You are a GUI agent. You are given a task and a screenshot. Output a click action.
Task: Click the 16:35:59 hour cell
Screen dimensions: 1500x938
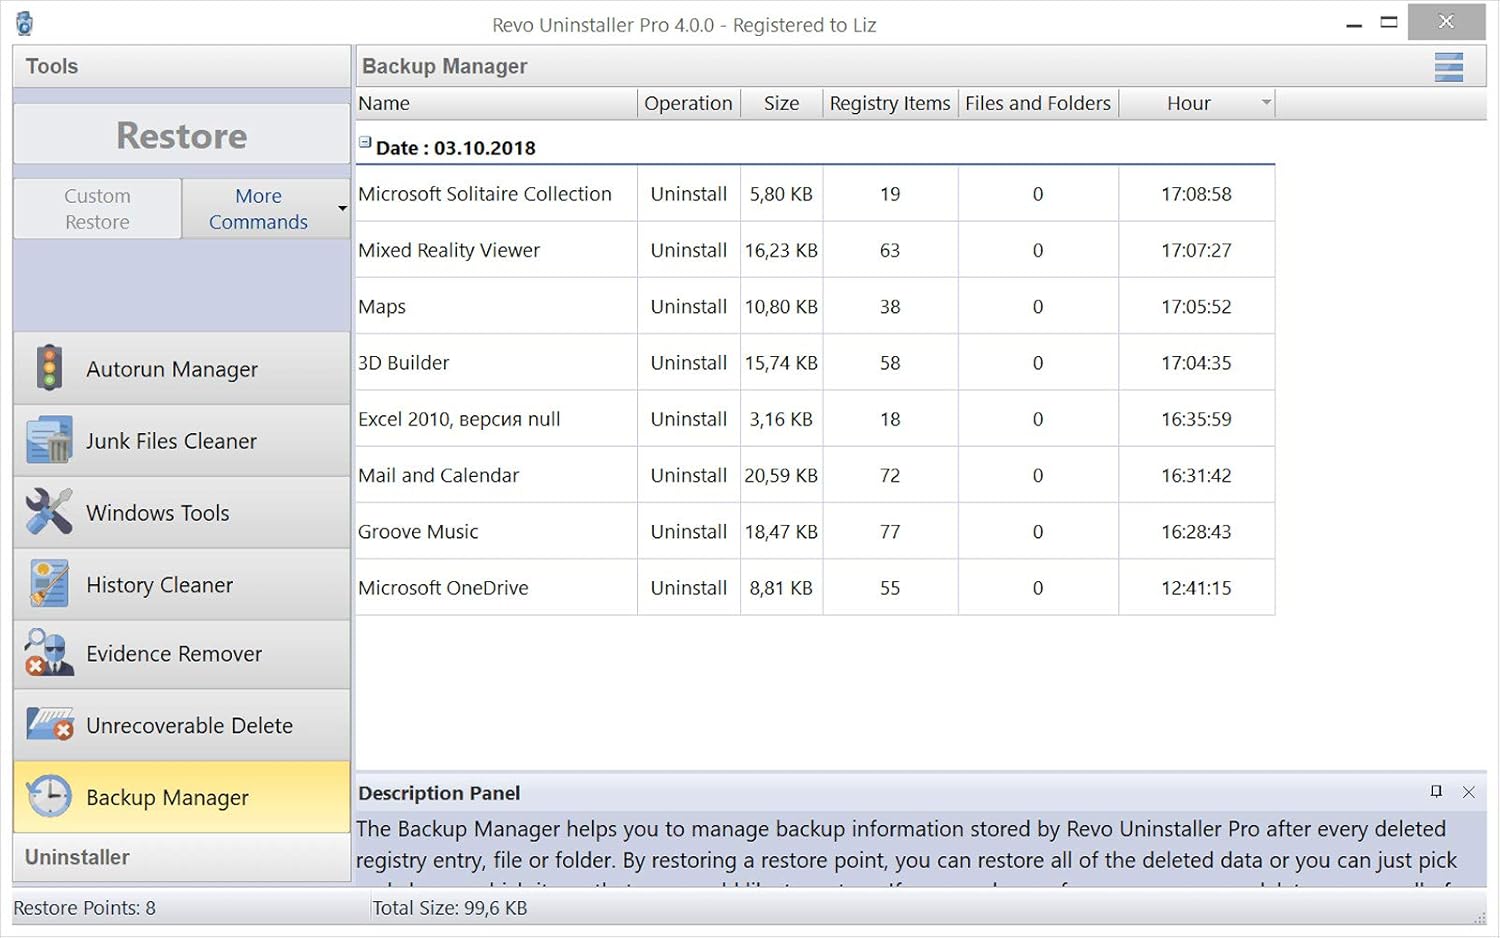click(x=1196, y=419)
